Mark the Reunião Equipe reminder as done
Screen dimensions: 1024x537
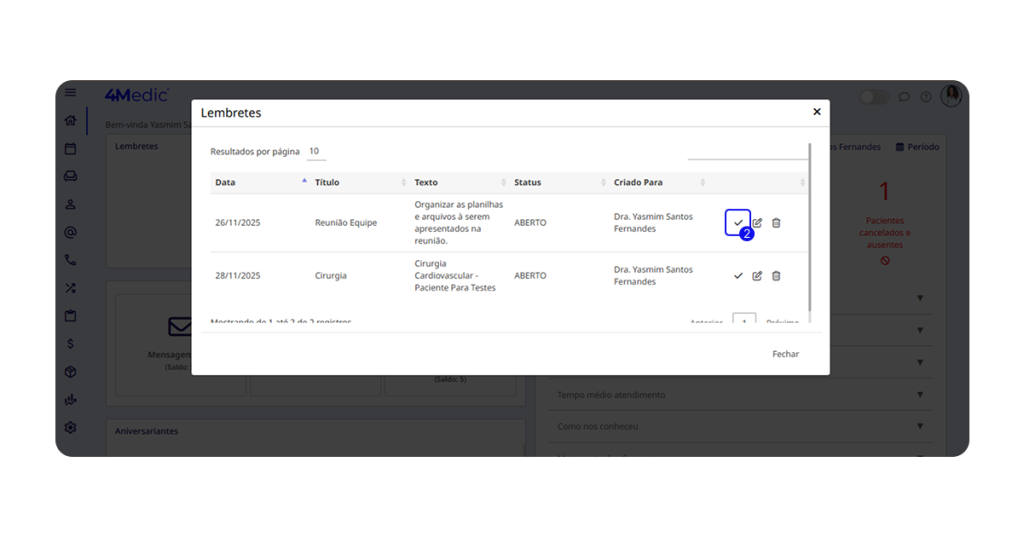coord(738,223)
